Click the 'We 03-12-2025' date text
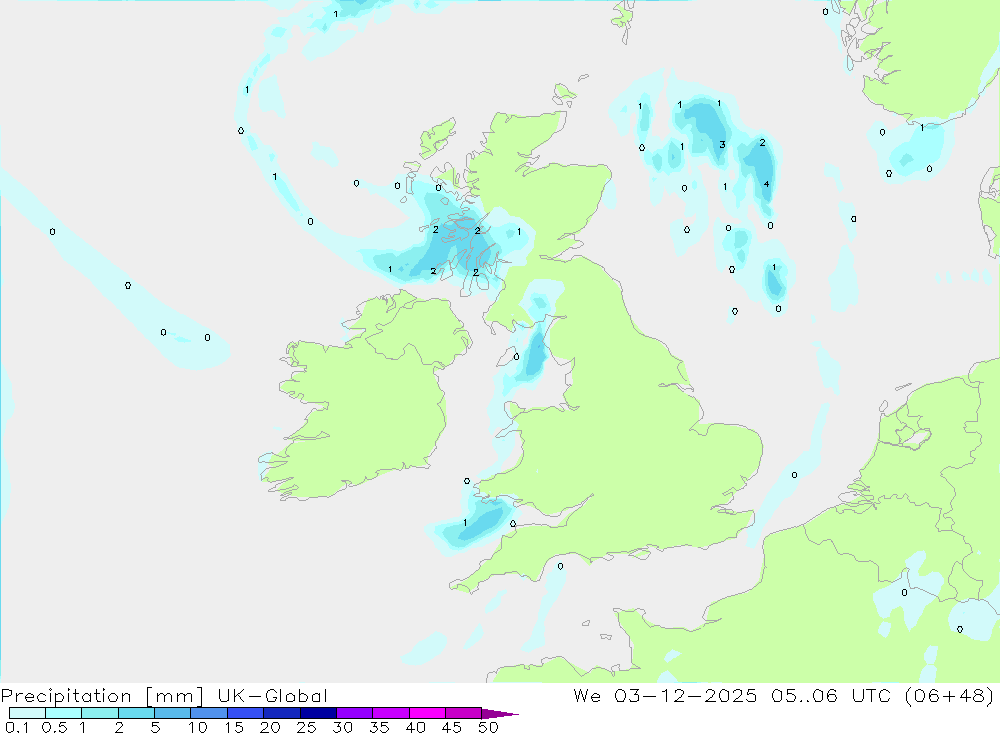Screen dimensions: 1000x733 [665, 696]
